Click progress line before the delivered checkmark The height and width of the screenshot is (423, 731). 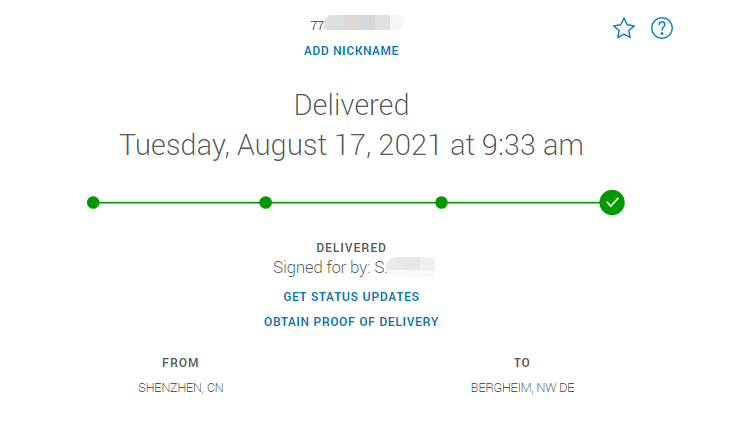click(524, 202)
